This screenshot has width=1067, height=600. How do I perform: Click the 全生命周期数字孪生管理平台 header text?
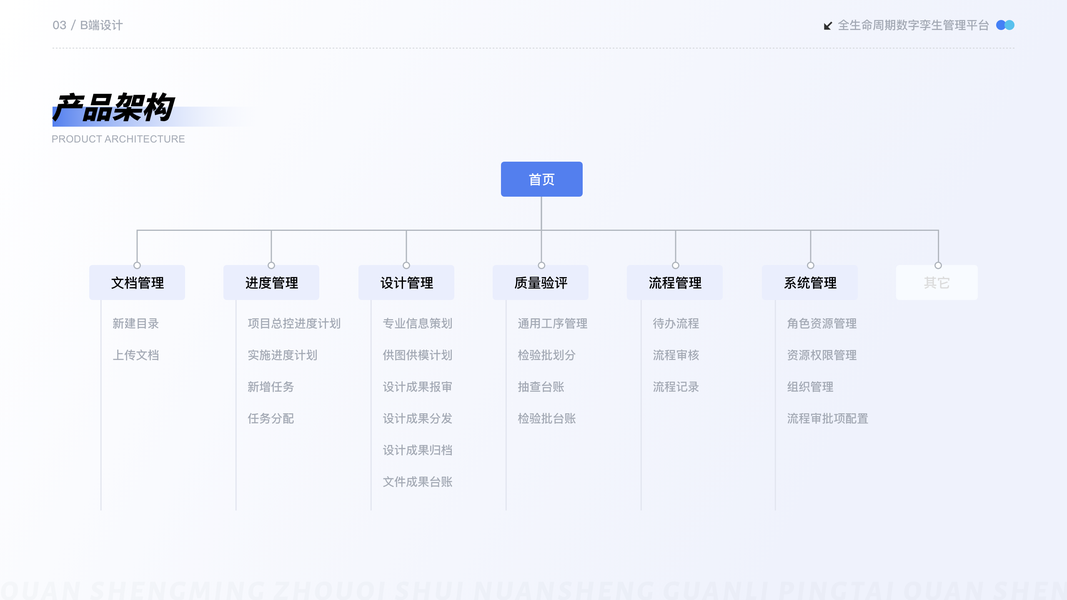pos(913,25)
